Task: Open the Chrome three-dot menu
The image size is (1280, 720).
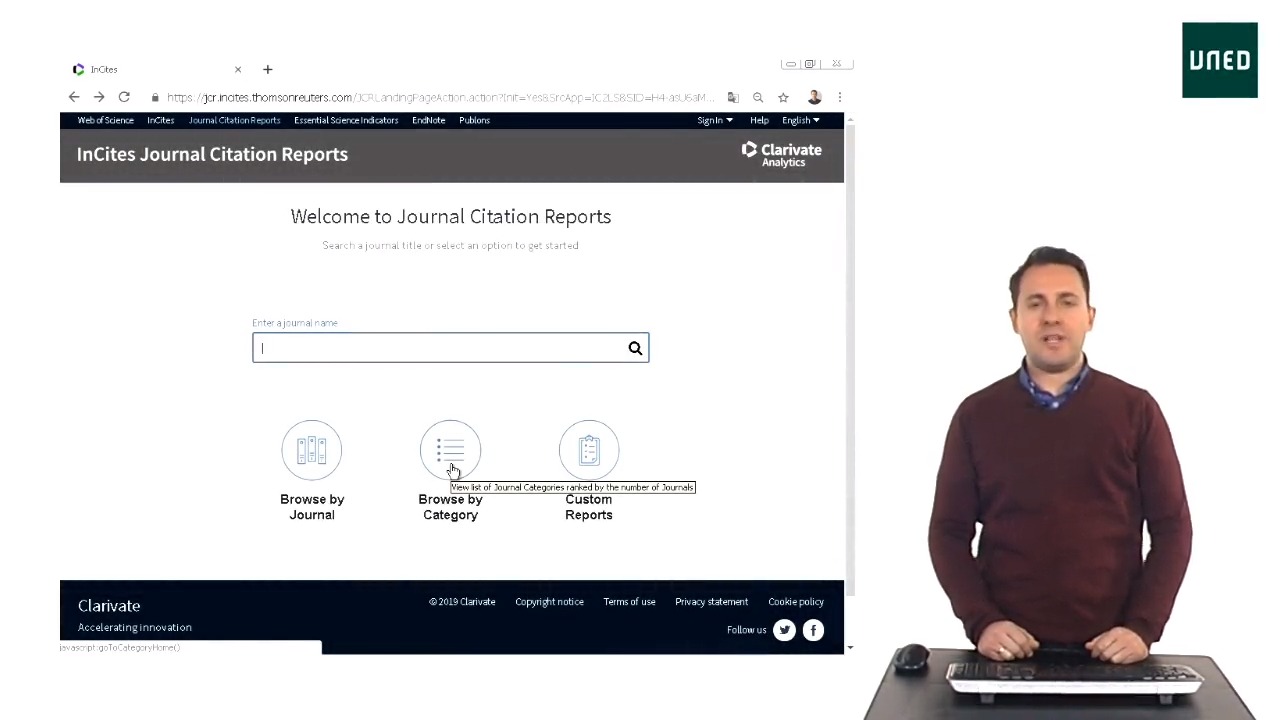Action: pyautogui.click(x=840, y=97)
